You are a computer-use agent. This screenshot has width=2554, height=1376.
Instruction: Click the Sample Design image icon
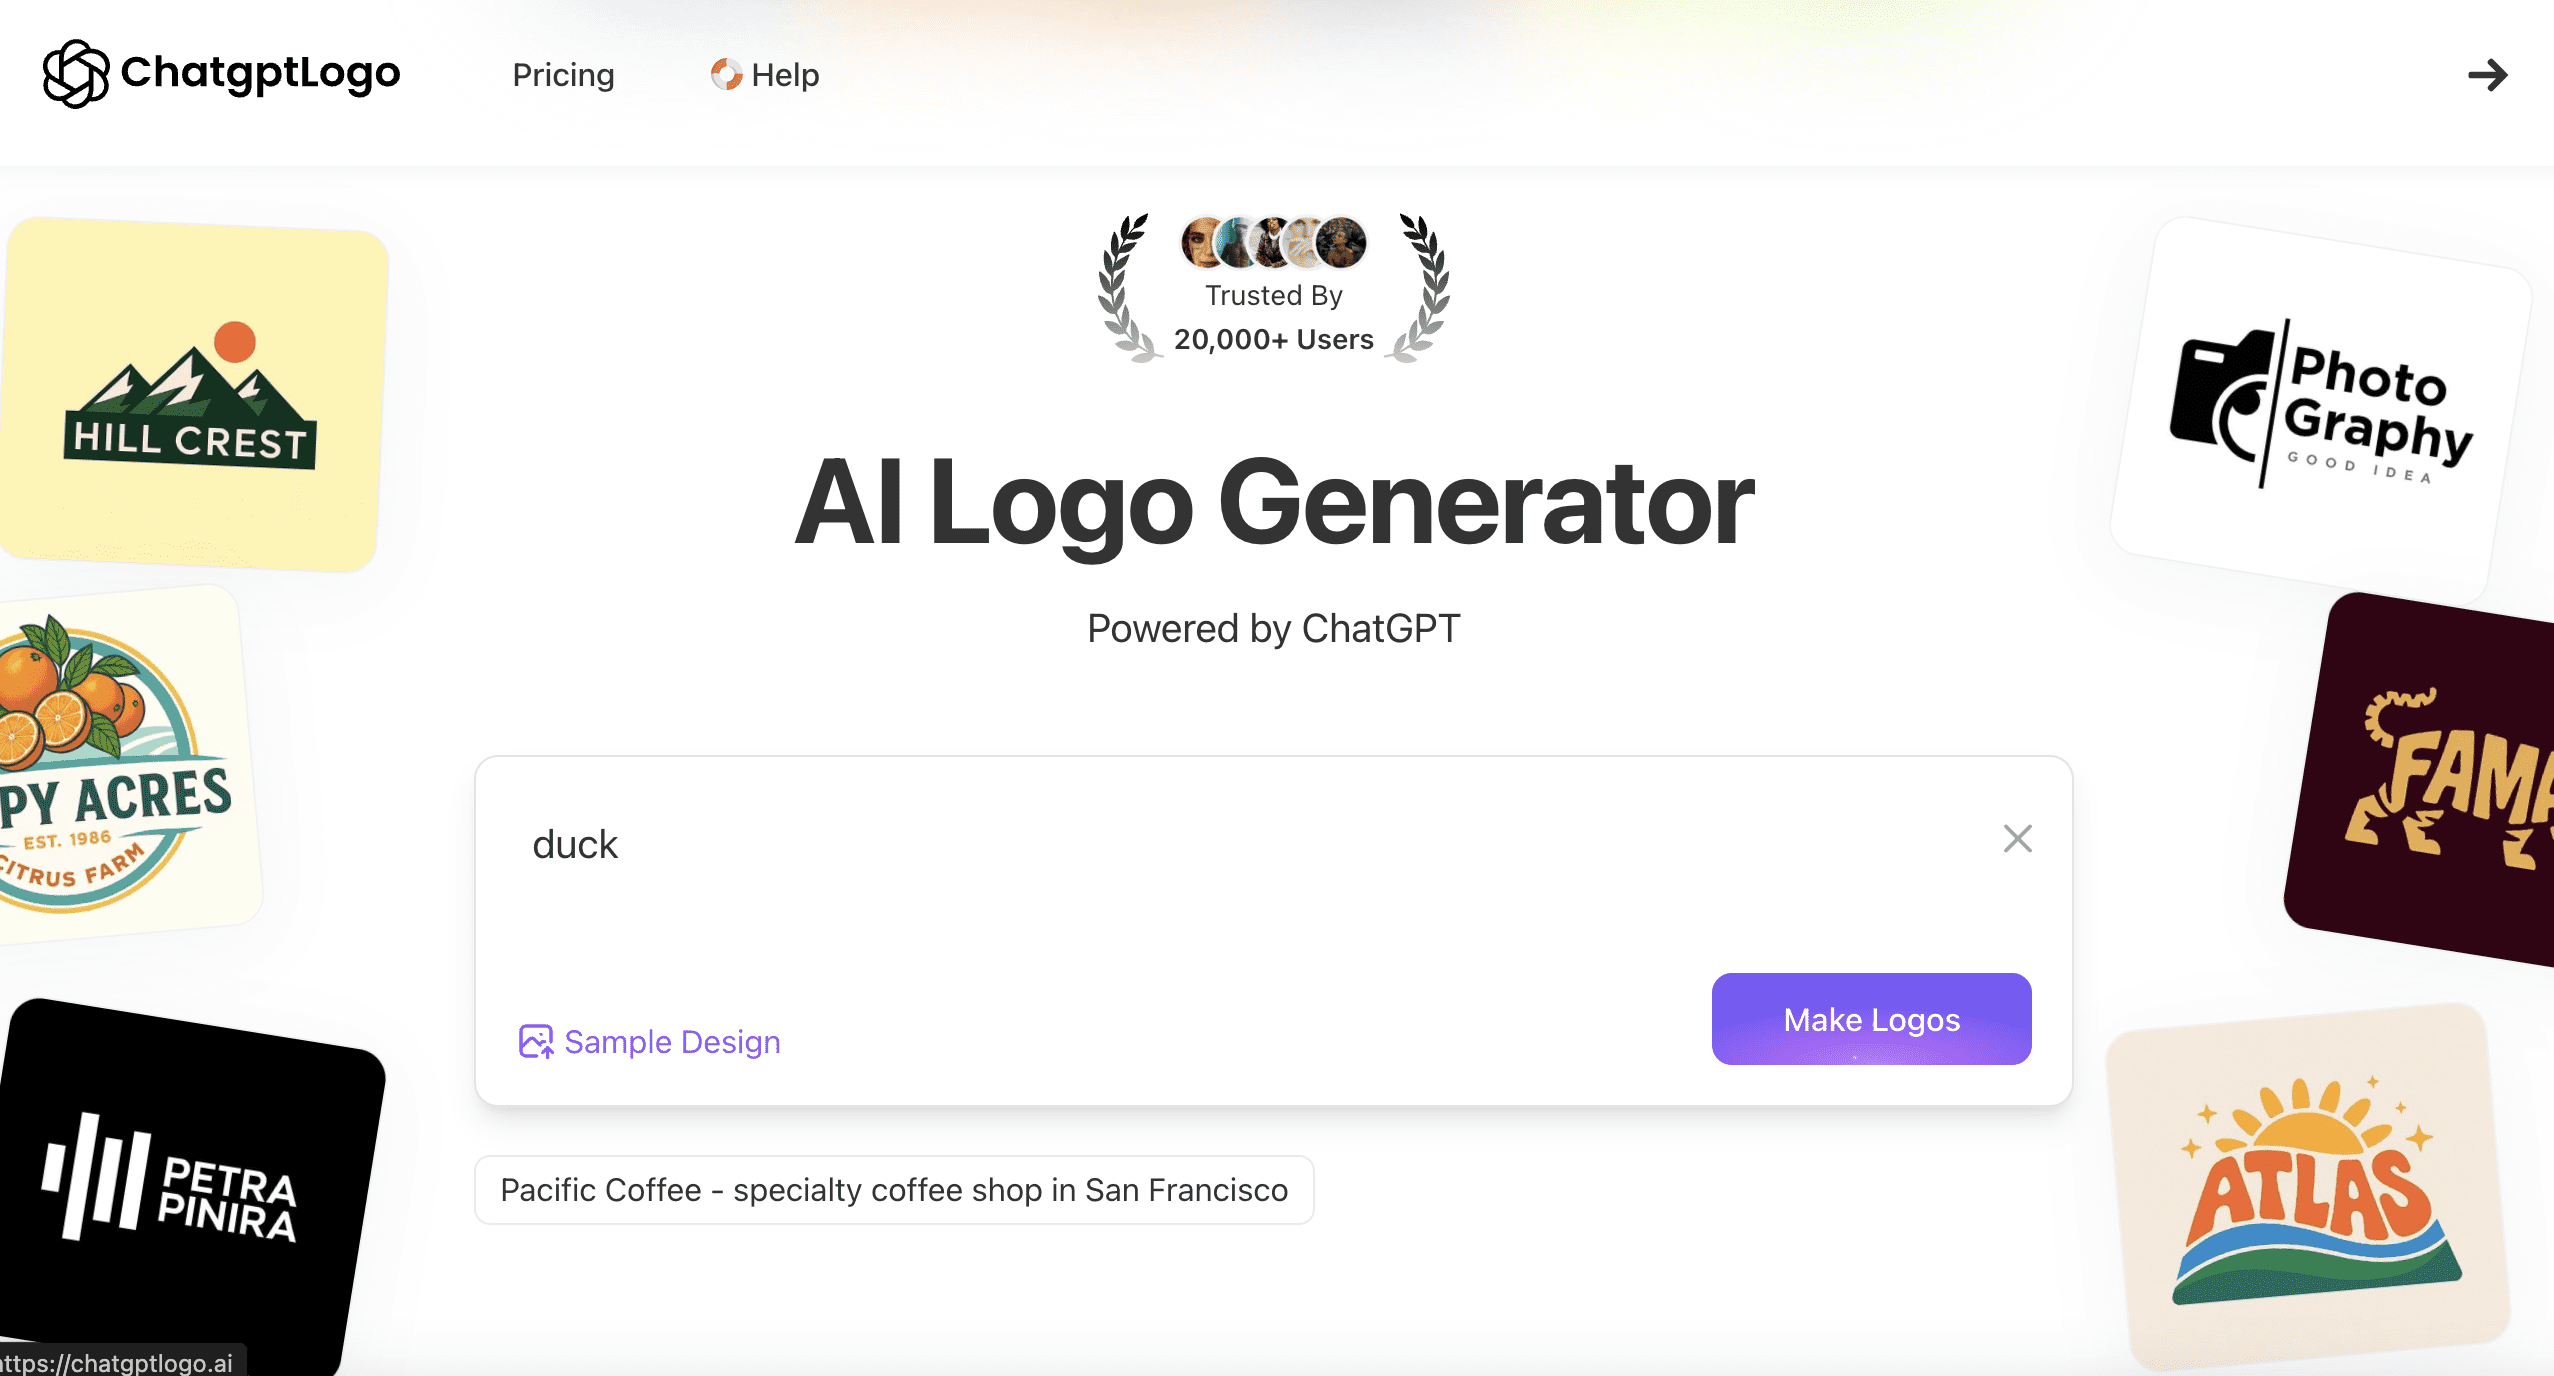(536, 1041)
